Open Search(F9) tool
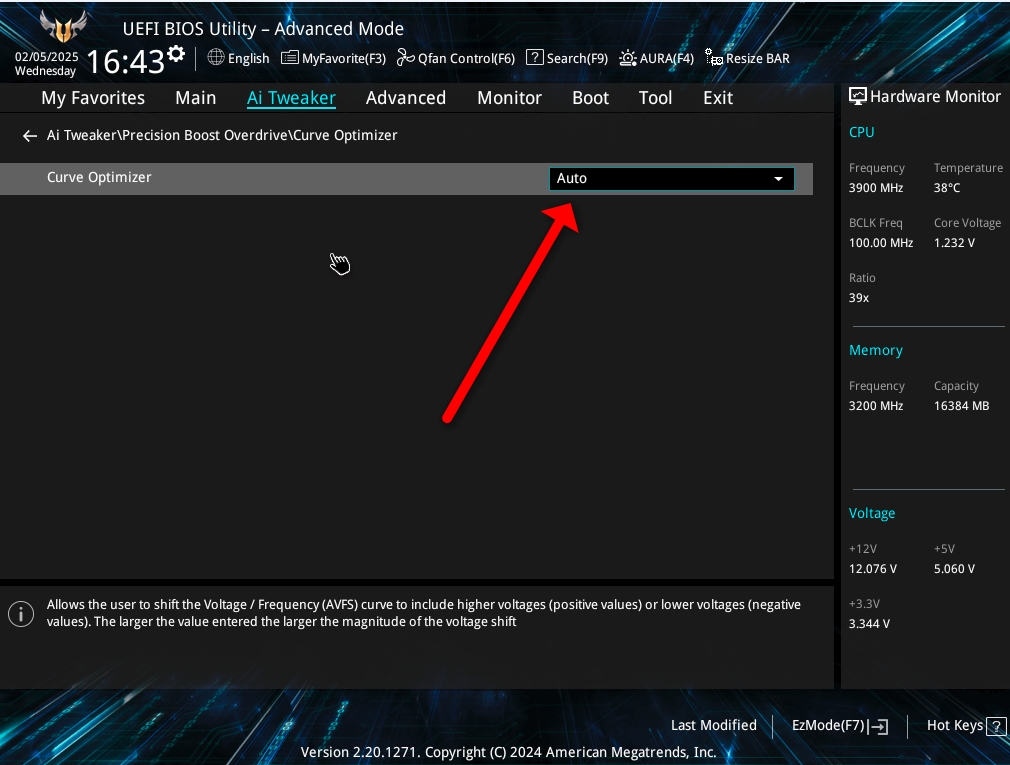Viewport: 1010px width, 765px height. point(567,58)
